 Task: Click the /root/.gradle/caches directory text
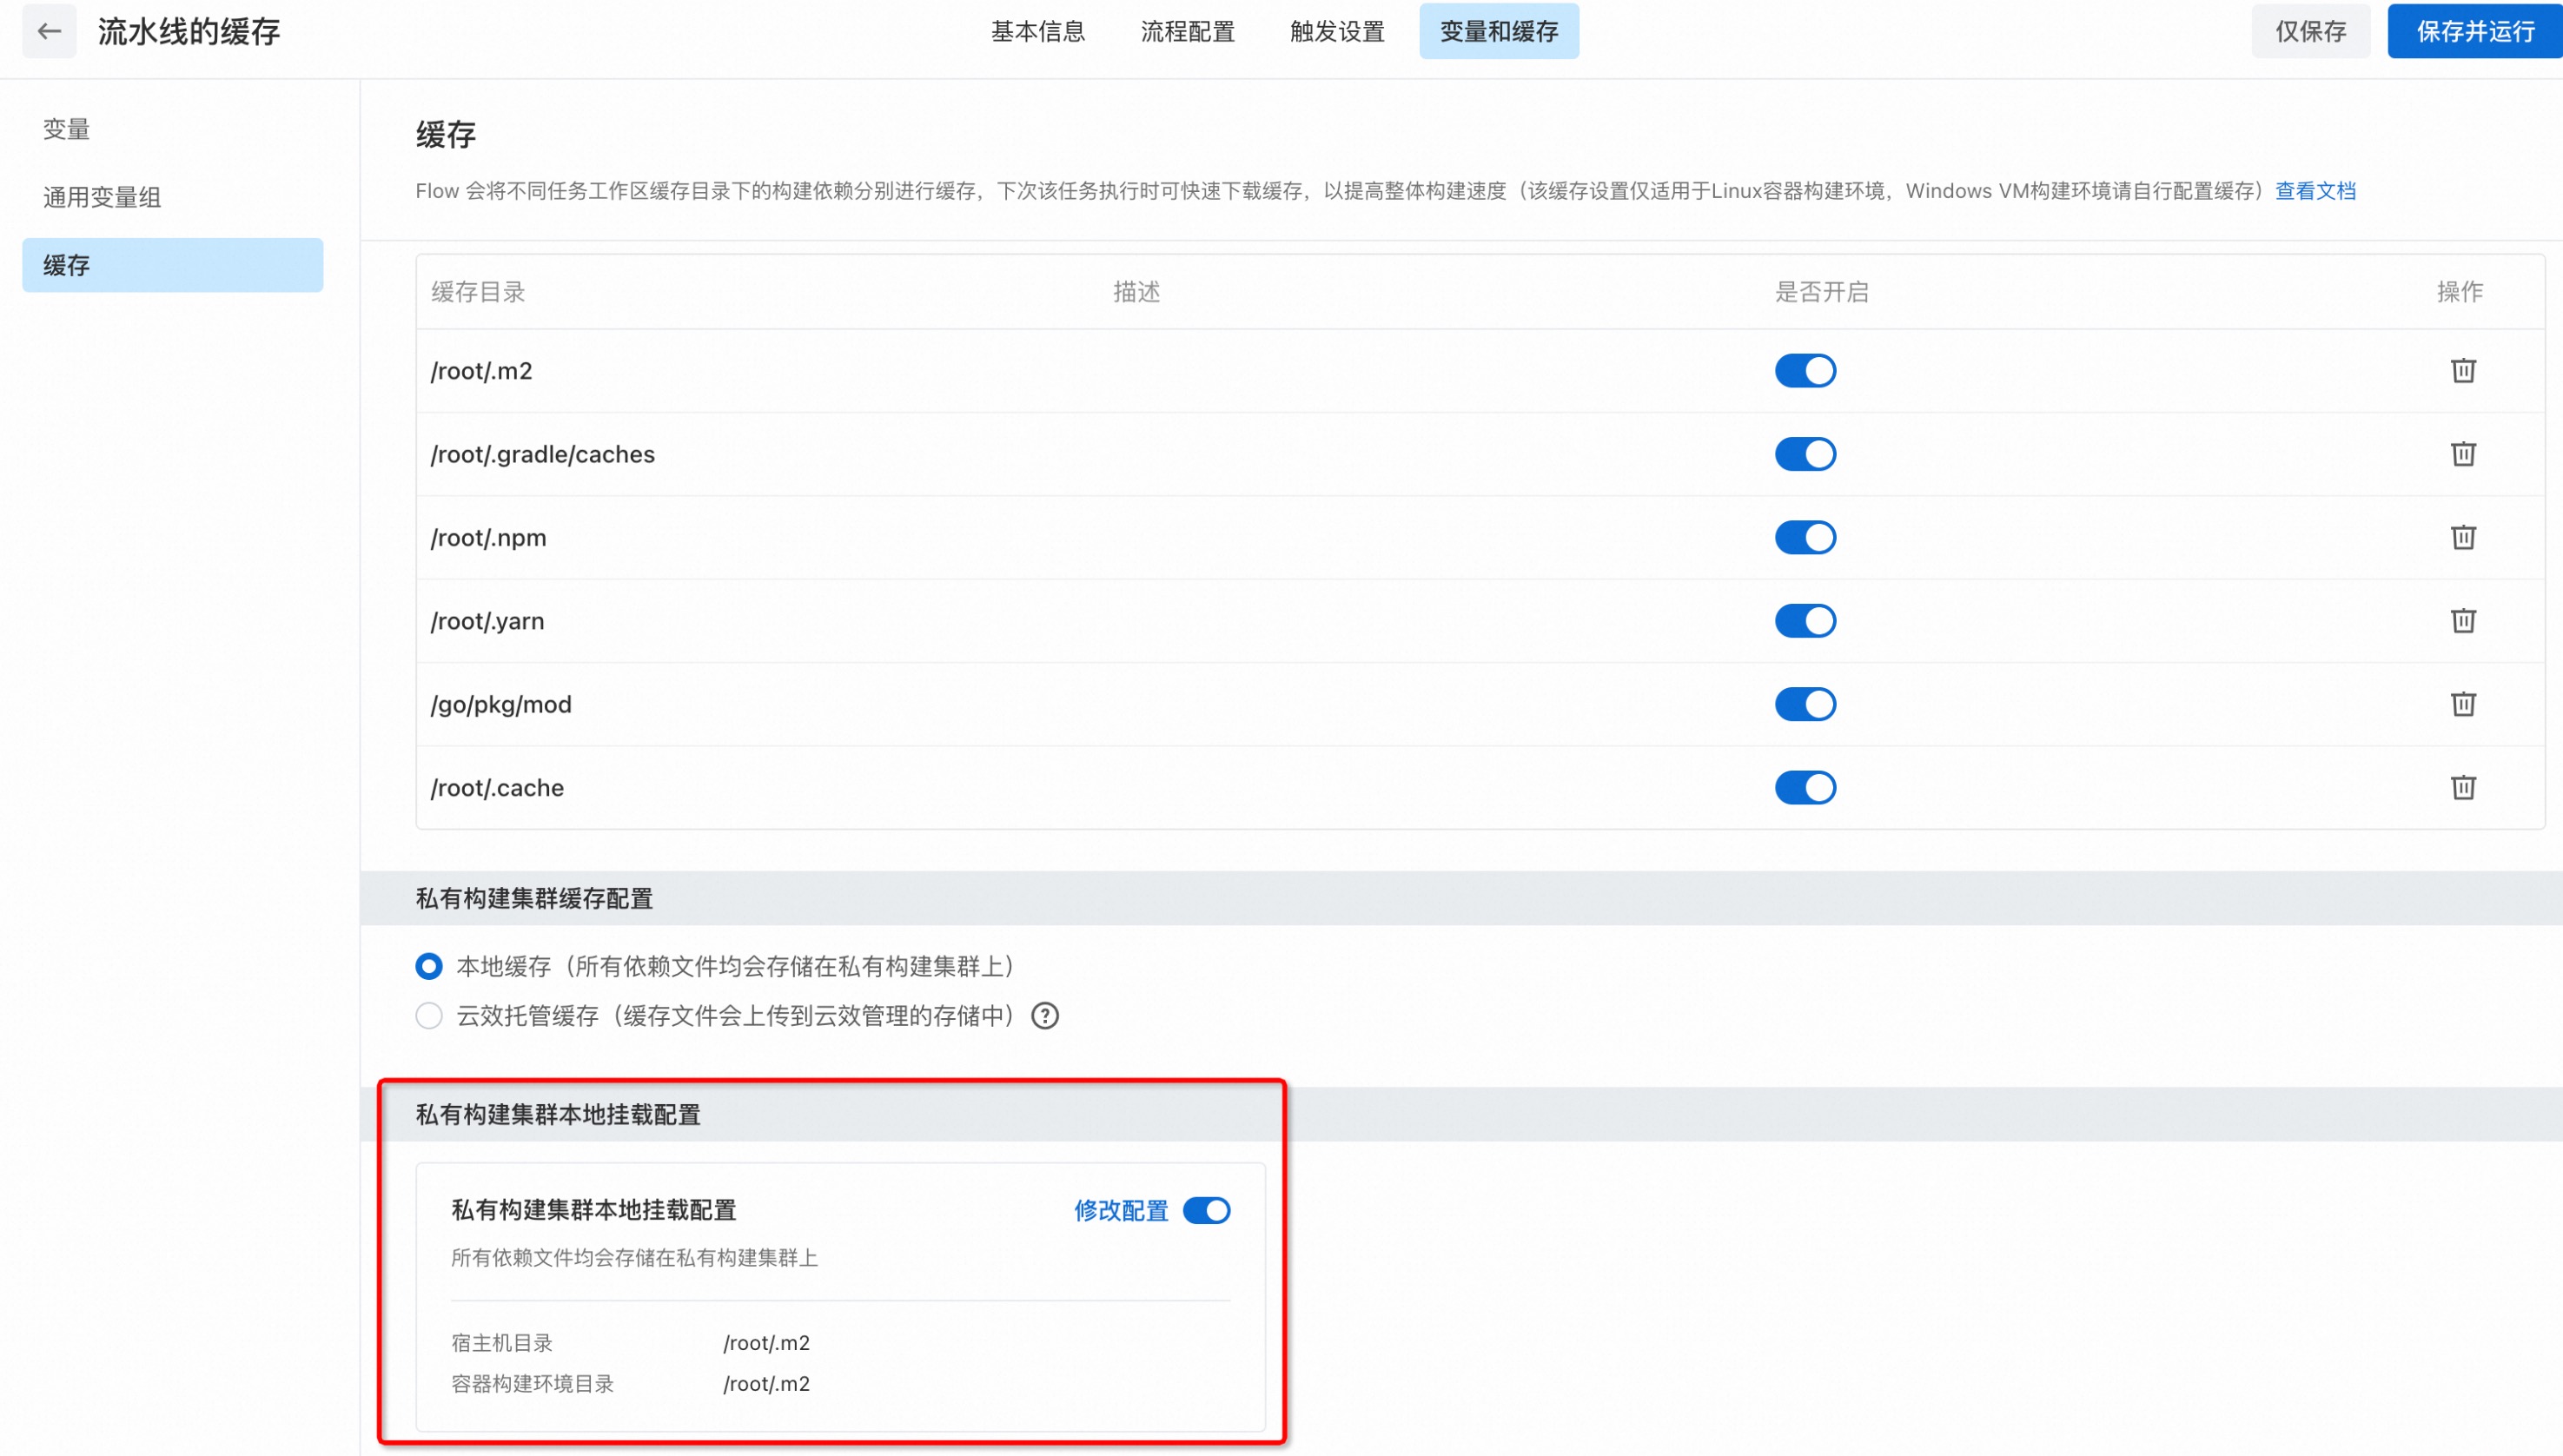pyautogui.click(x=543, y=454)
